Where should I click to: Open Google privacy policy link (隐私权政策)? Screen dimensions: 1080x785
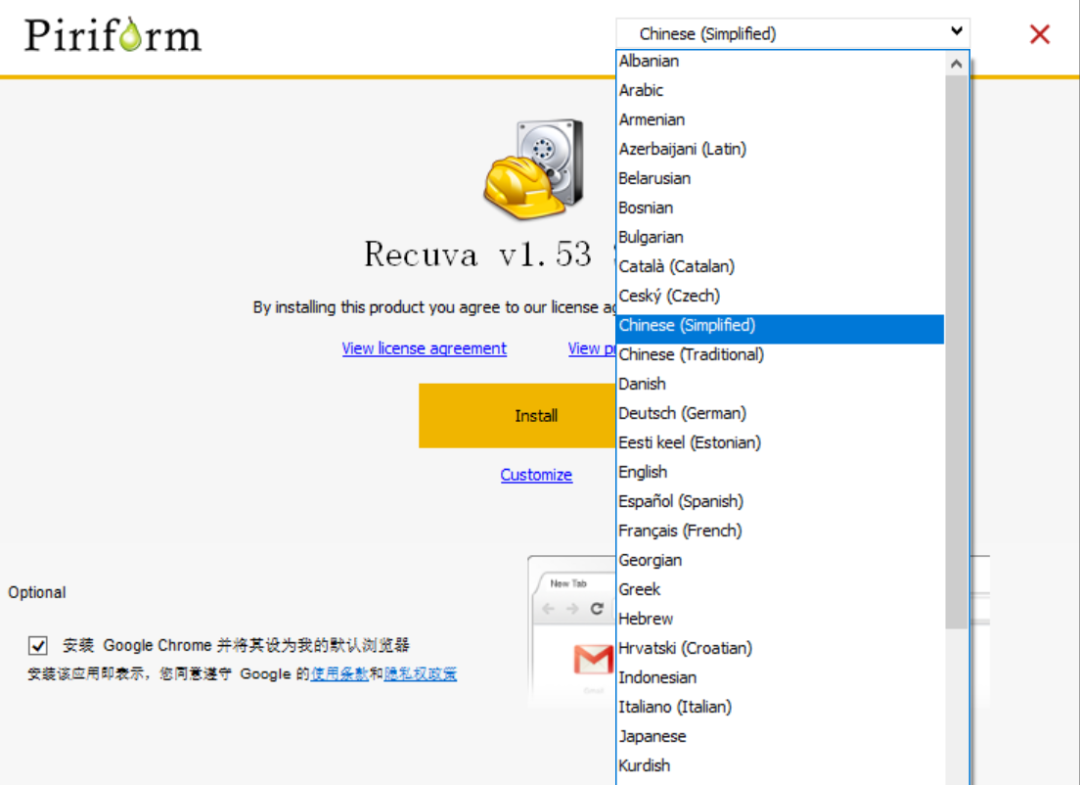tap(420, 673)
